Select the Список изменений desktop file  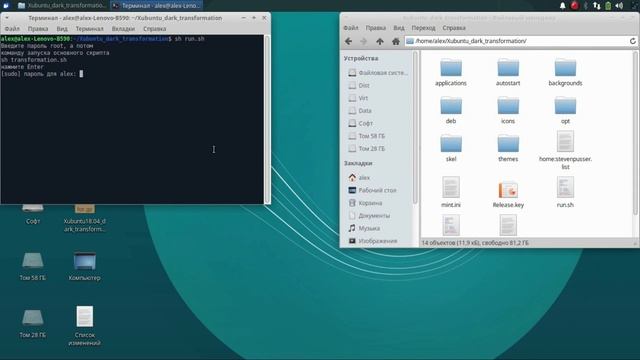[x=84, y=326]
